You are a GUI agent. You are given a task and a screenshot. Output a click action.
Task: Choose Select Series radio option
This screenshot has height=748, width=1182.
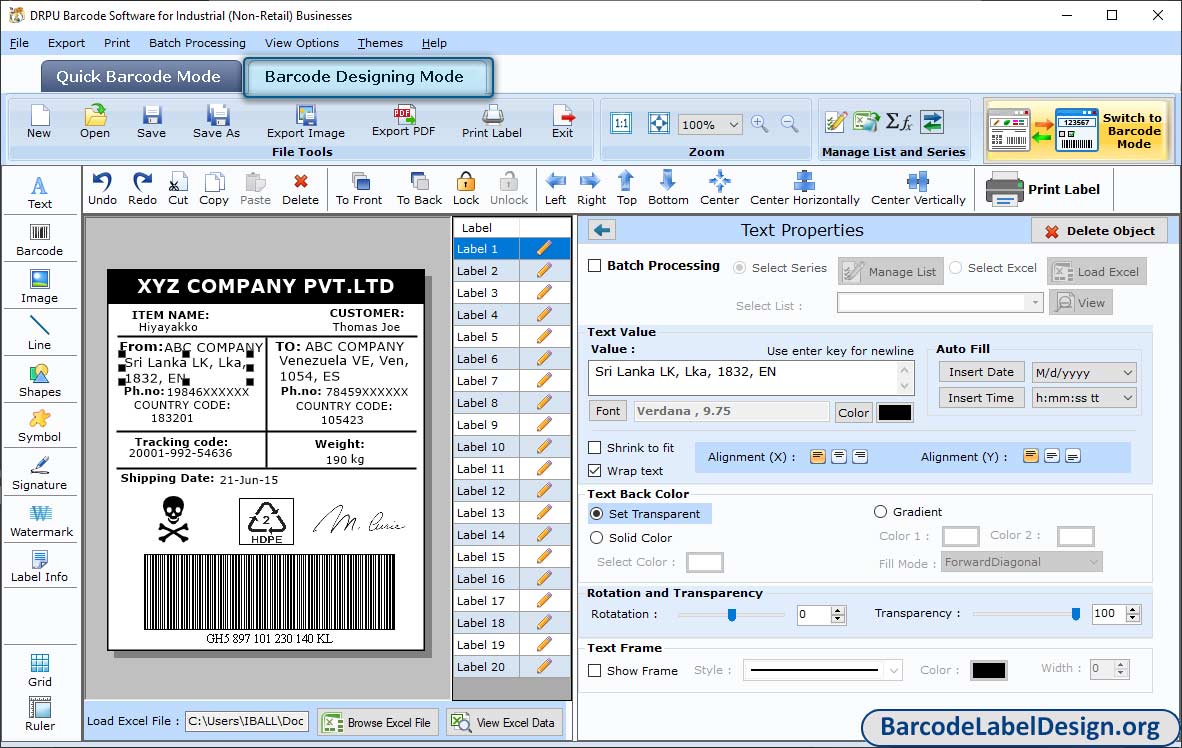(x=740, y=268)
